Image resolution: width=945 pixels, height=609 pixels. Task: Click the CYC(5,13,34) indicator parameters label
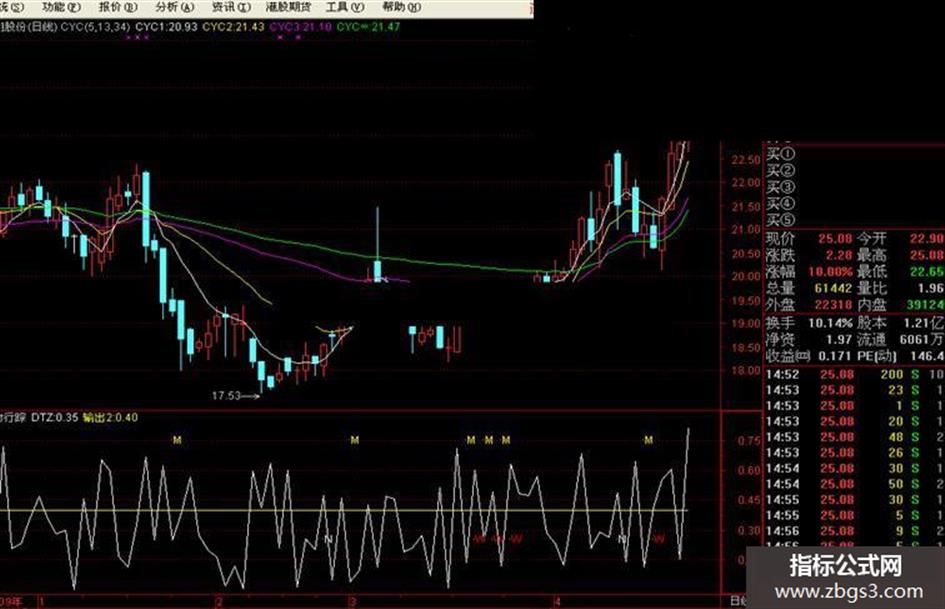(x=96, y=27)
